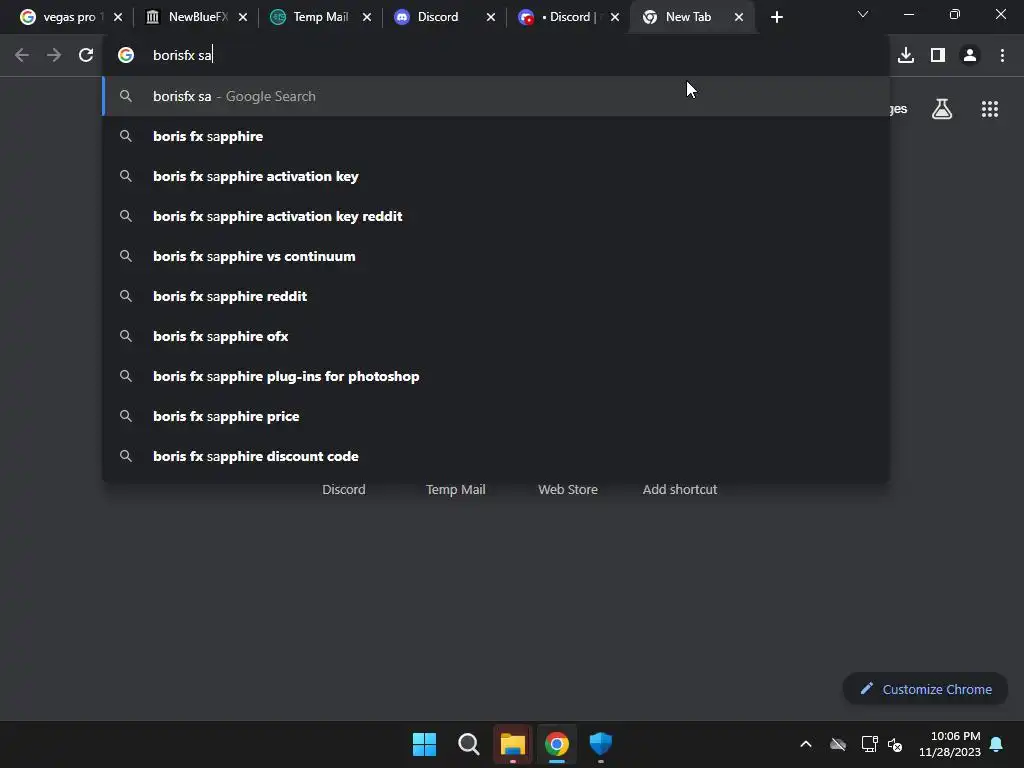Open the tab search chevron
This screenshot has height=768, width=1024.
[x=863, y=14]
